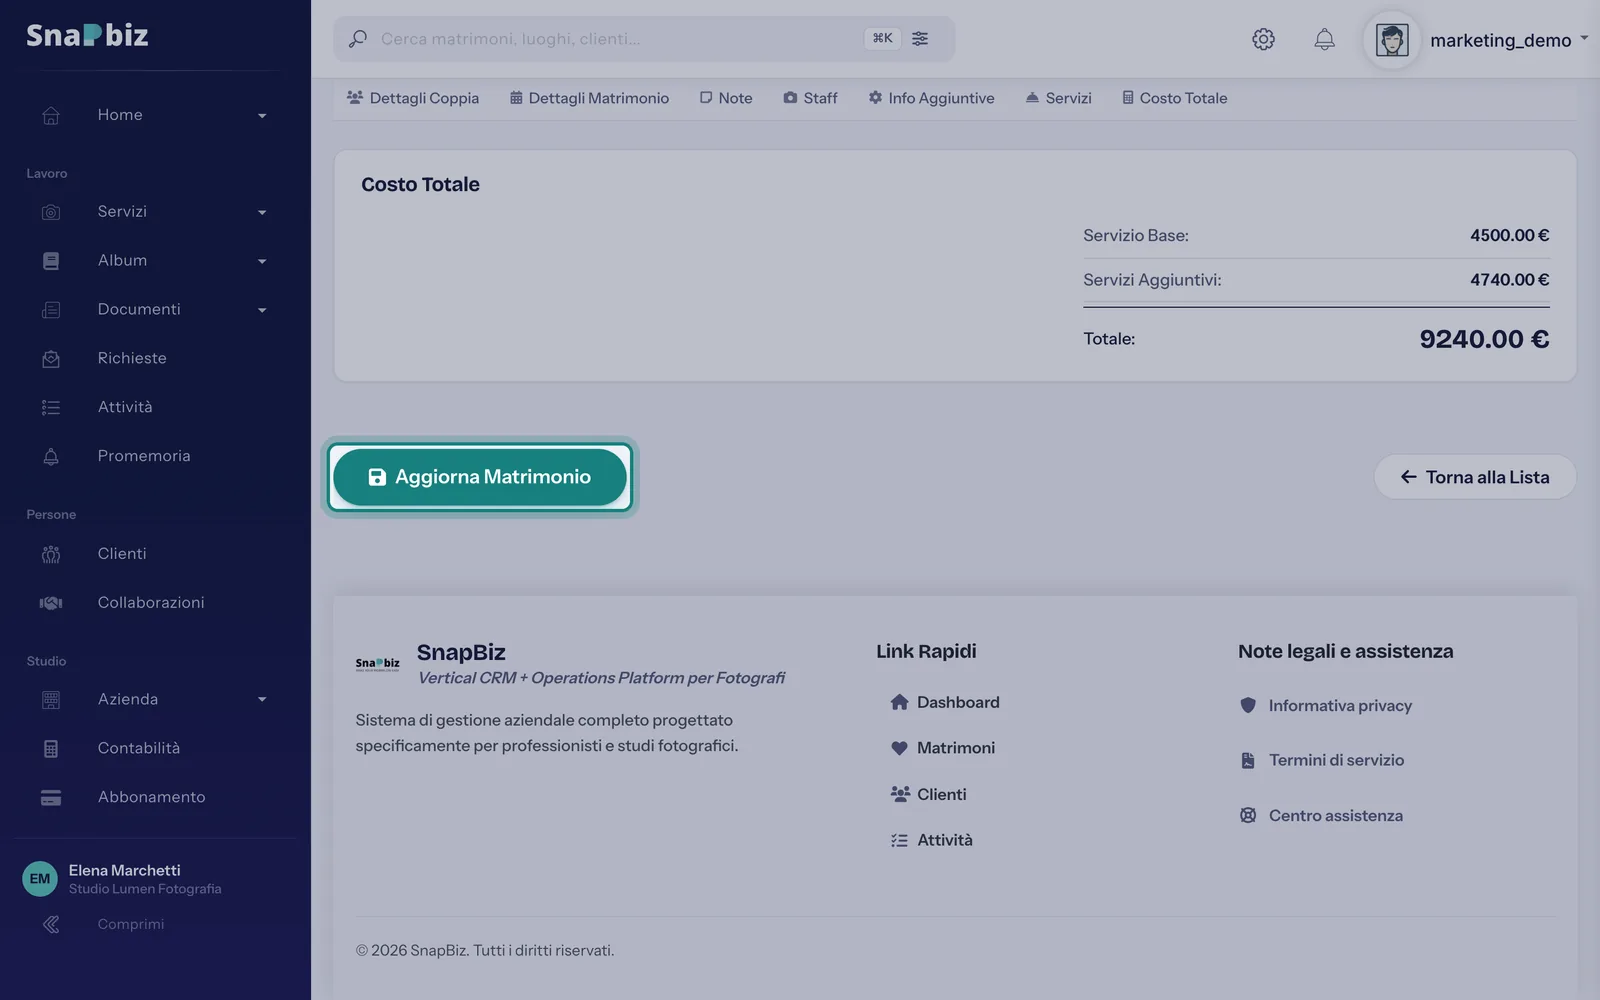Click the Contabilità calculator icon
Image resolution: width=1600 pixels, height=1000 pixels.
pyautogui.click(x=51, y=748)
